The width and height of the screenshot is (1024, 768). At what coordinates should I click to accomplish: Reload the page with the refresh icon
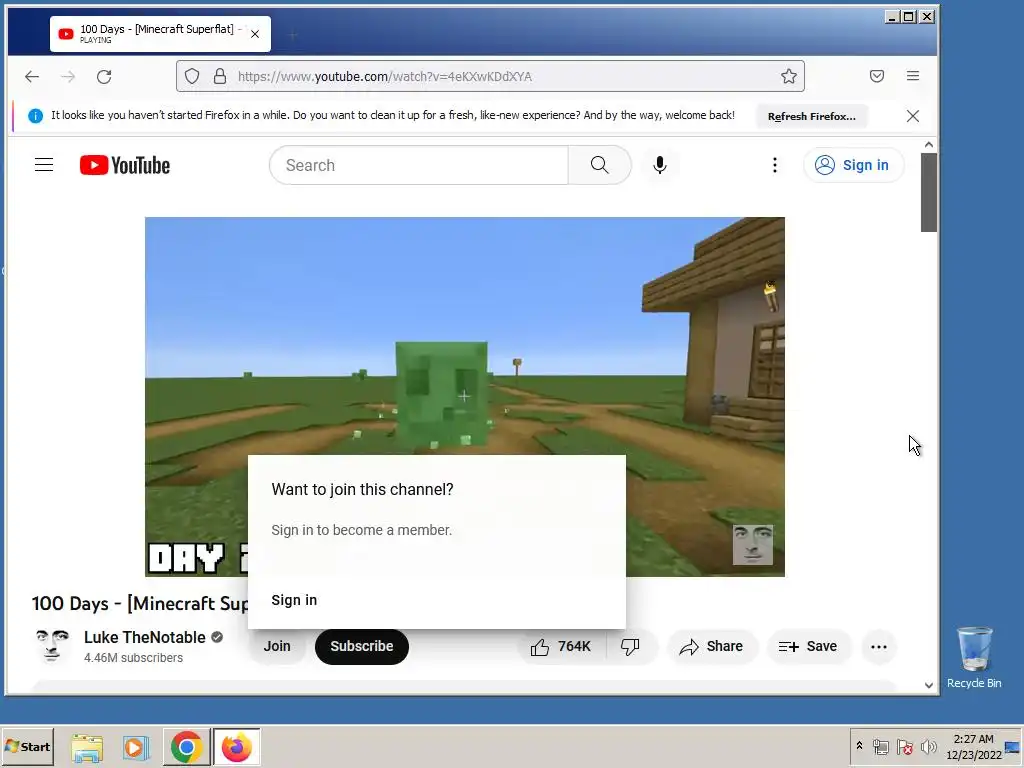coord(104,76)
